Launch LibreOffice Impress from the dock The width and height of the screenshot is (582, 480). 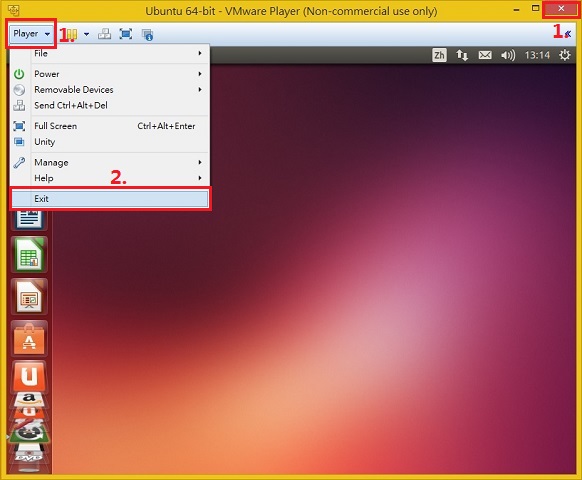29,297
